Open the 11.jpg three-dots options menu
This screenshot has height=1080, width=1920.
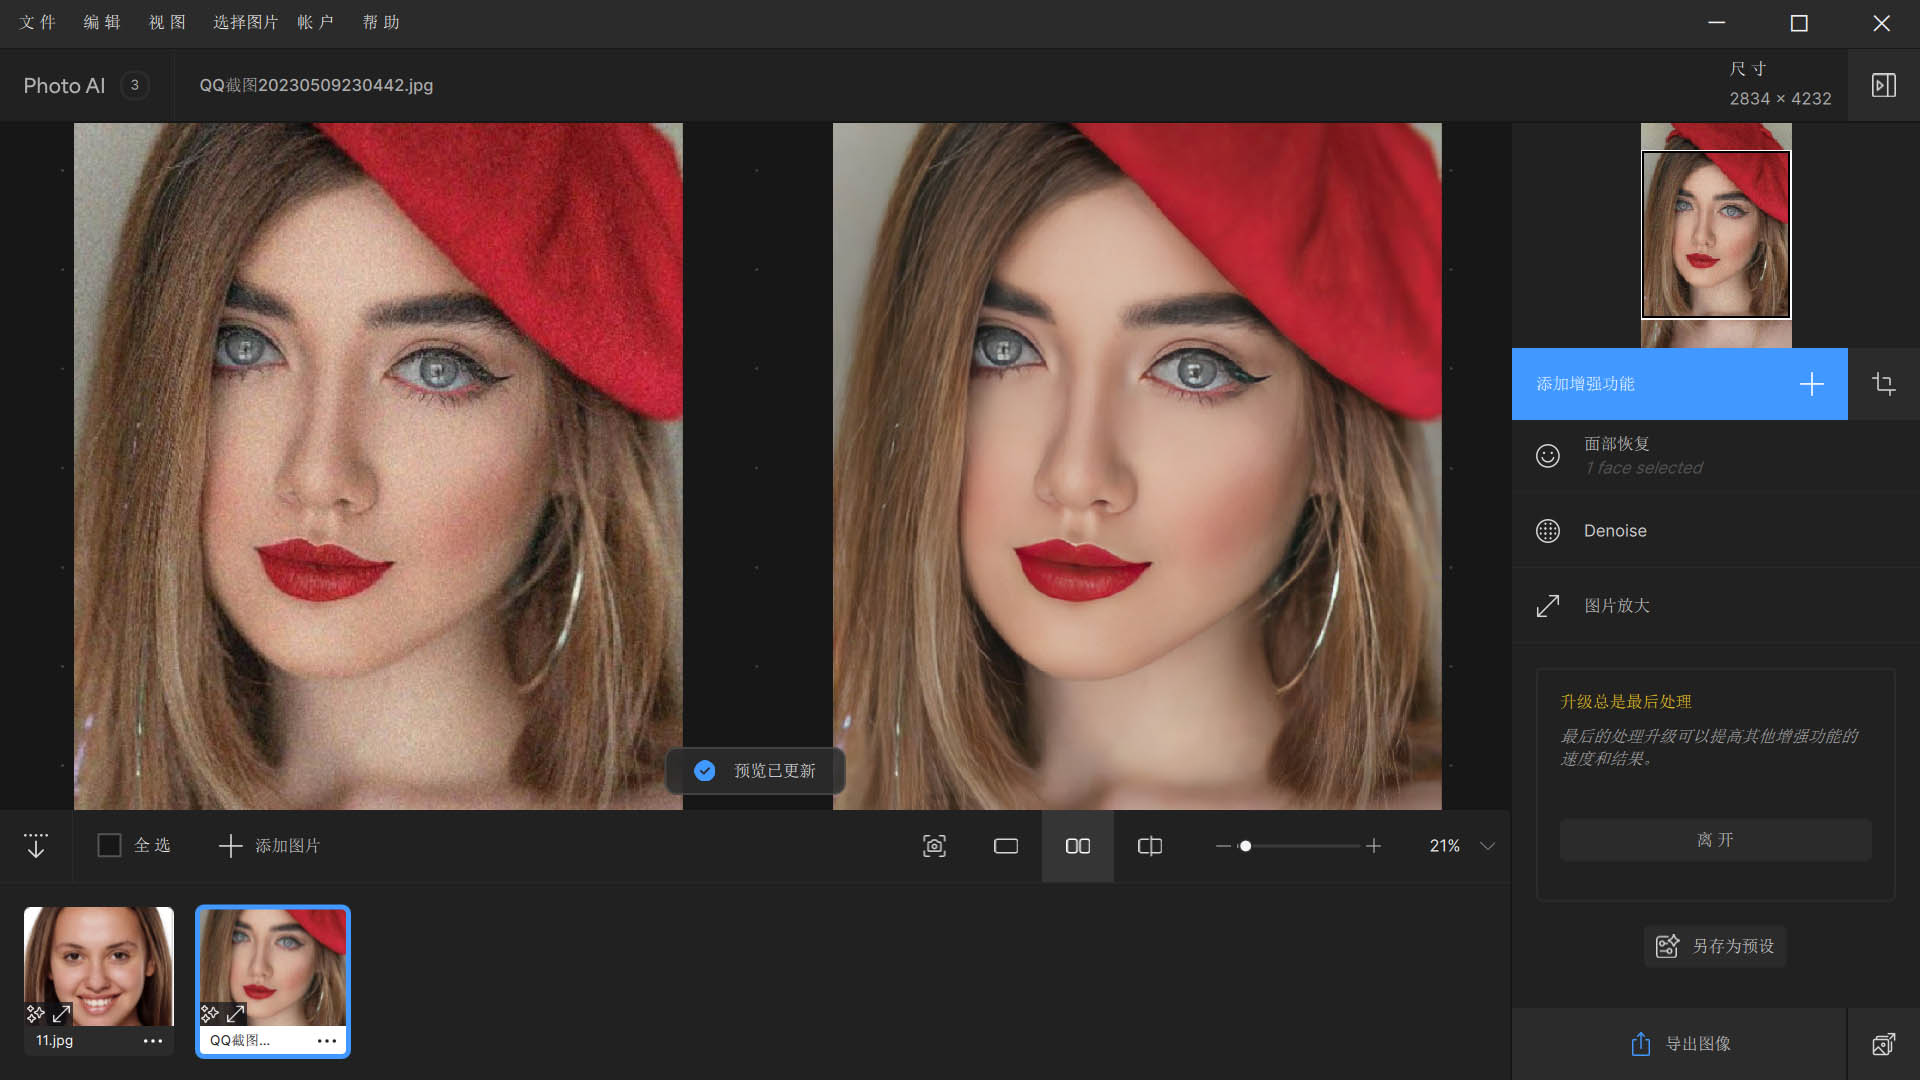click(153, 1041)
